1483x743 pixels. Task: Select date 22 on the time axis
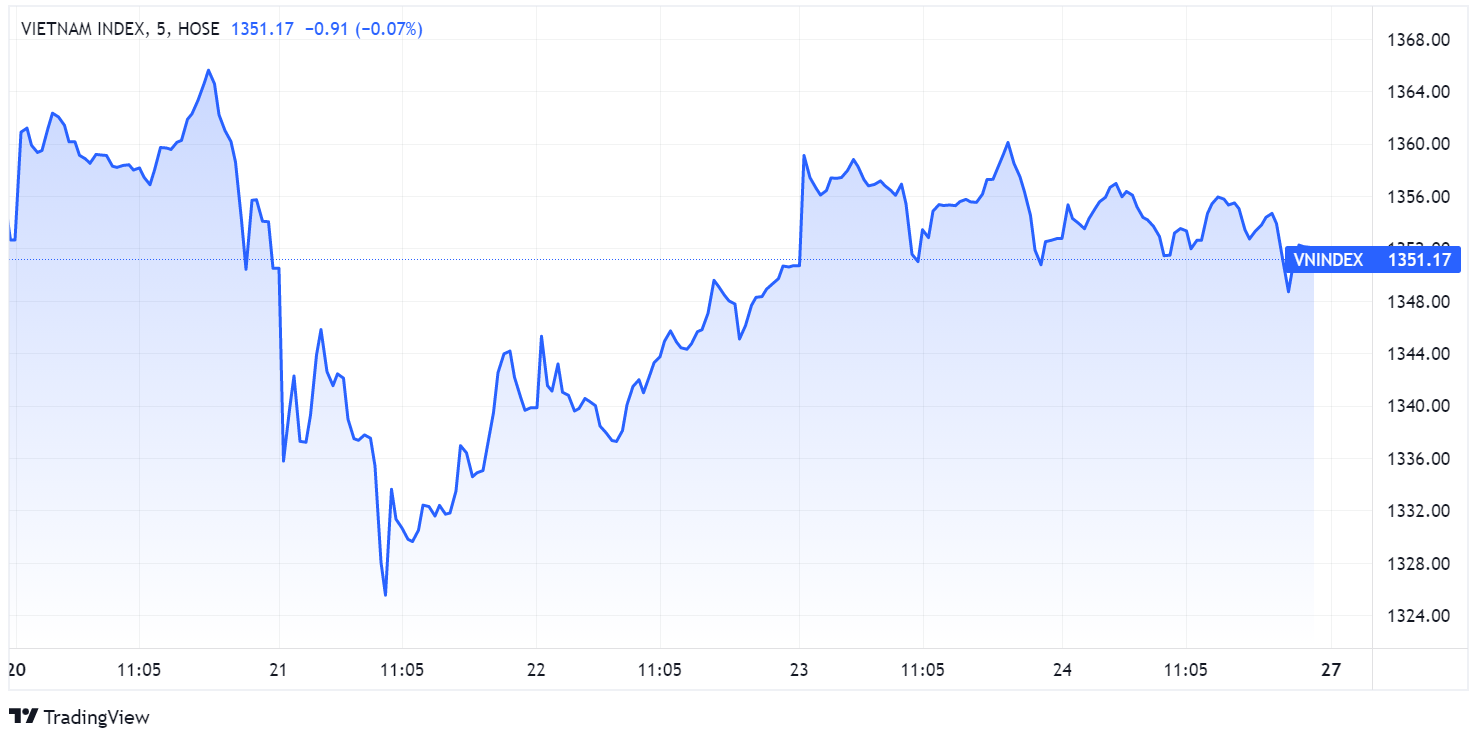click(537, 670)
